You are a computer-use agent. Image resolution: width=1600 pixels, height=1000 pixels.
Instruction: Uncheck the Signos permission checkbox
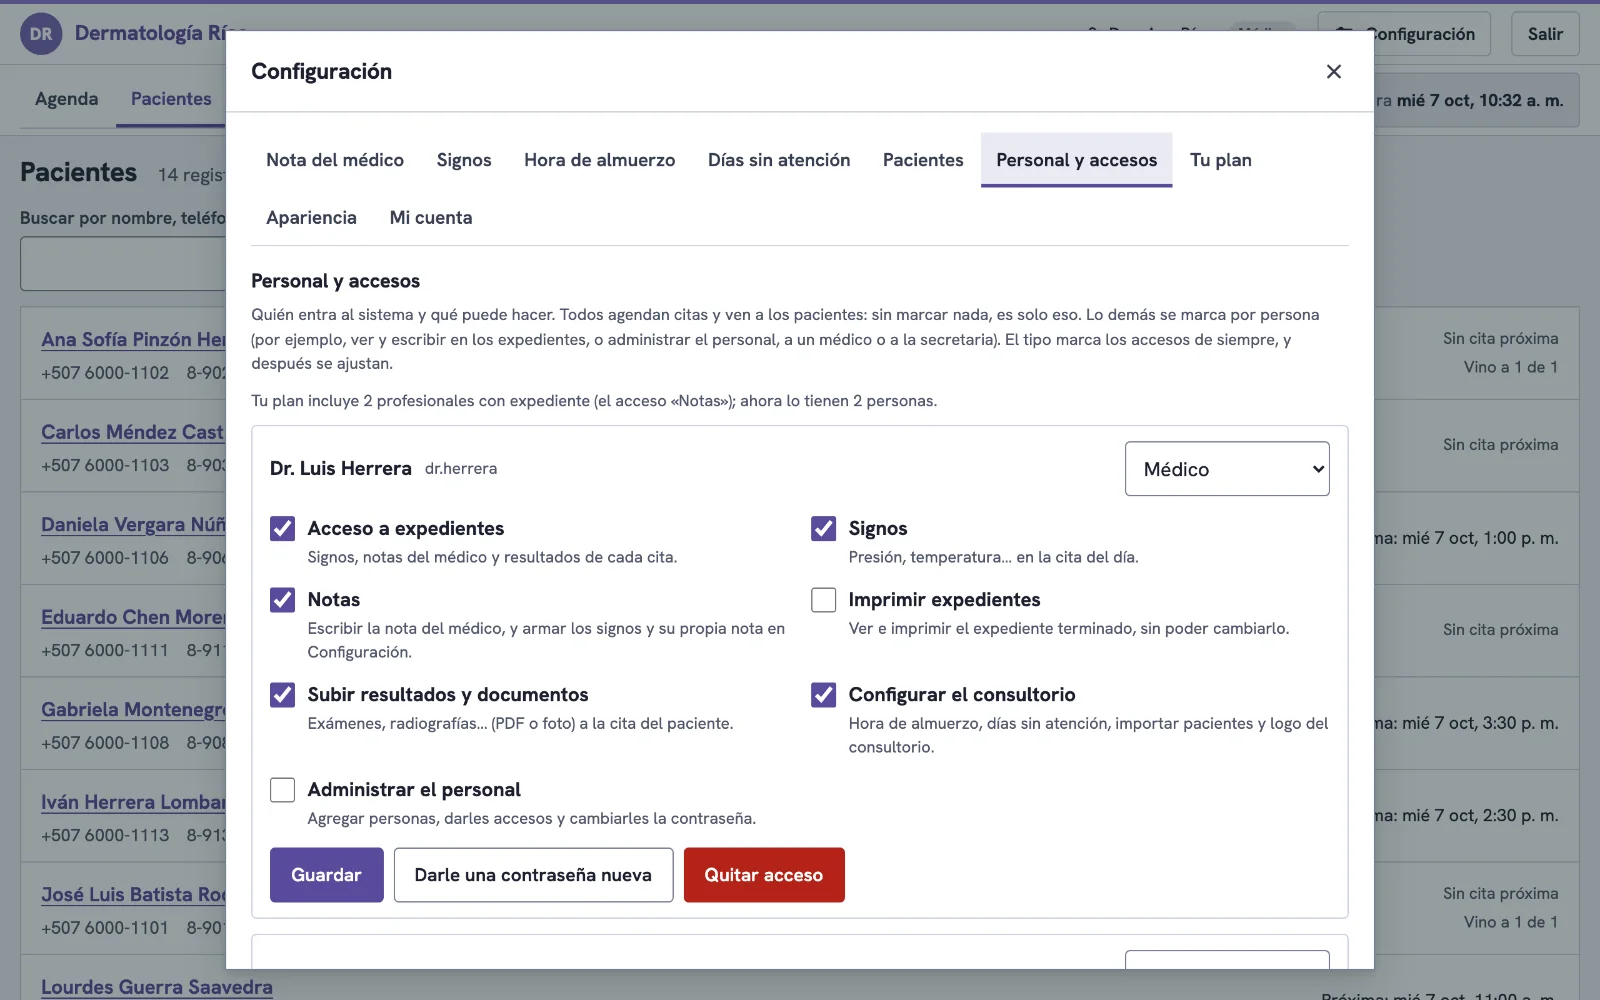coord(824,529)
